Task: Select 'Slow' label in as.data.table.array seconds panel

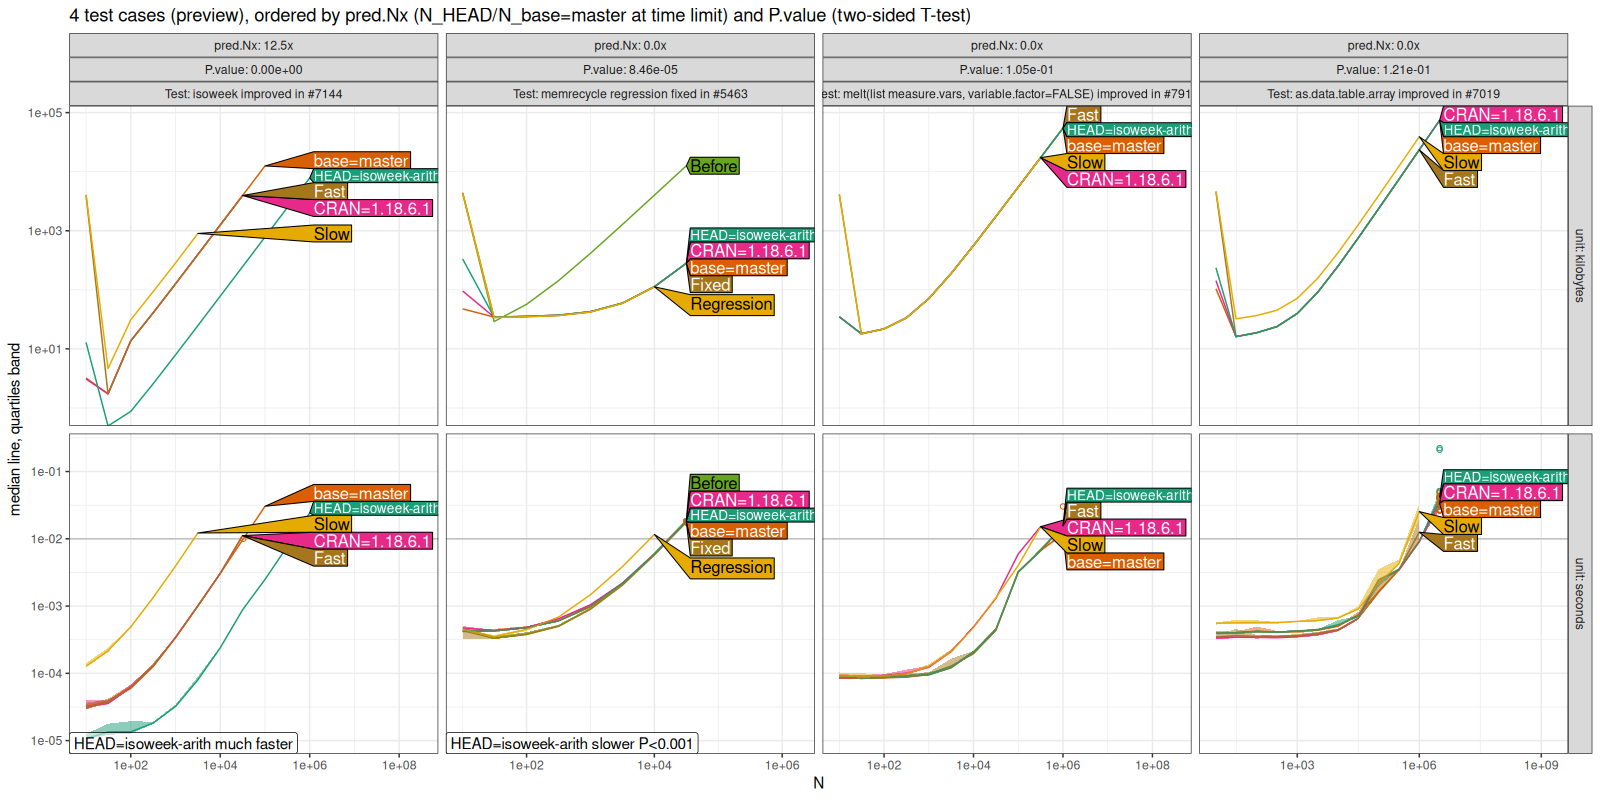Action: (1461, 526)
